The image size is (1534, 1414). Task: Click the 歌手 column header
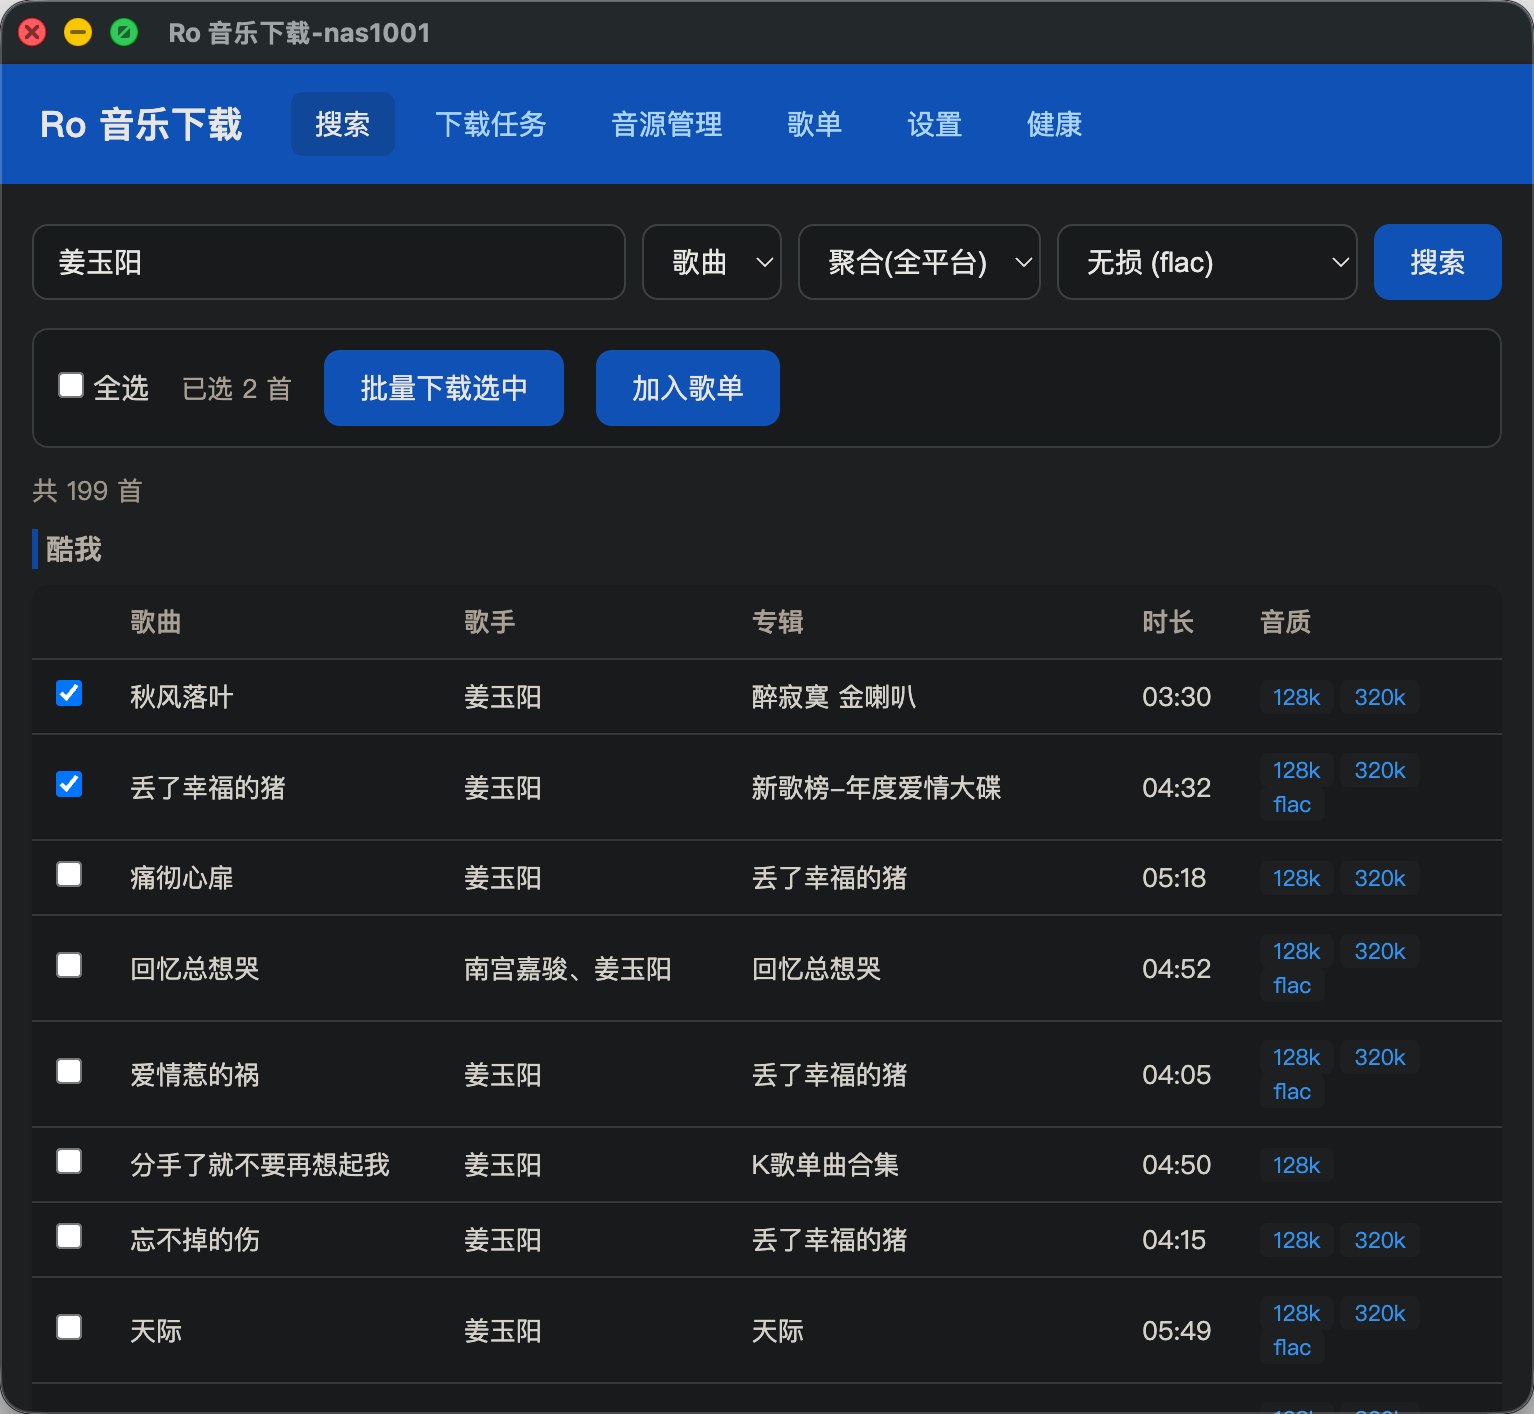tap(490, 622)
